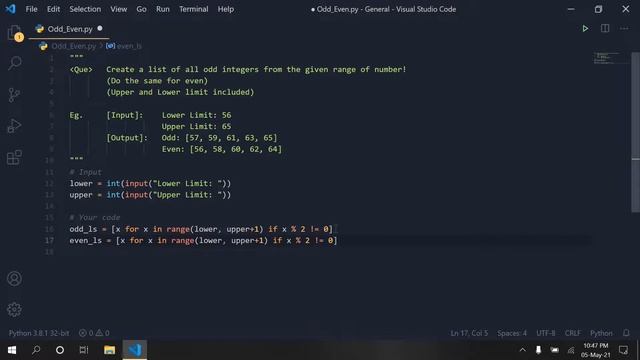The width and height of the screenshot is (640, 360).
Task: Open Windows taskbar search
Action: point(36,350)
